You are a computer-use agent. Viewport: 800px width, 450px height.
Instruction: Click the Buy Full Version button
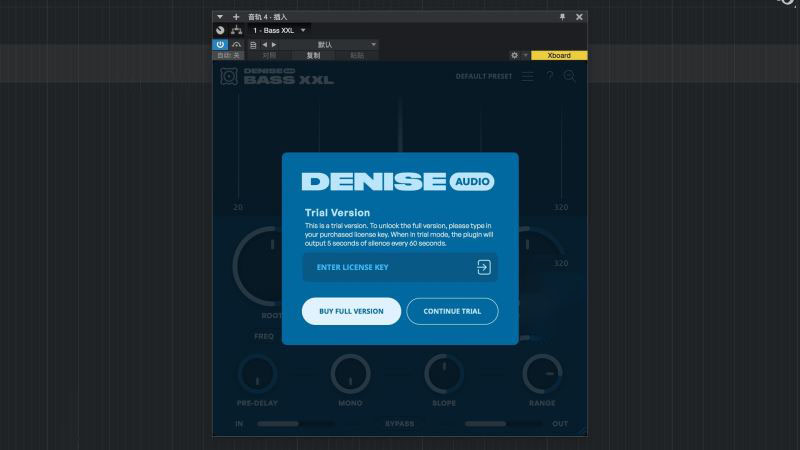click(x=351, y=311)
